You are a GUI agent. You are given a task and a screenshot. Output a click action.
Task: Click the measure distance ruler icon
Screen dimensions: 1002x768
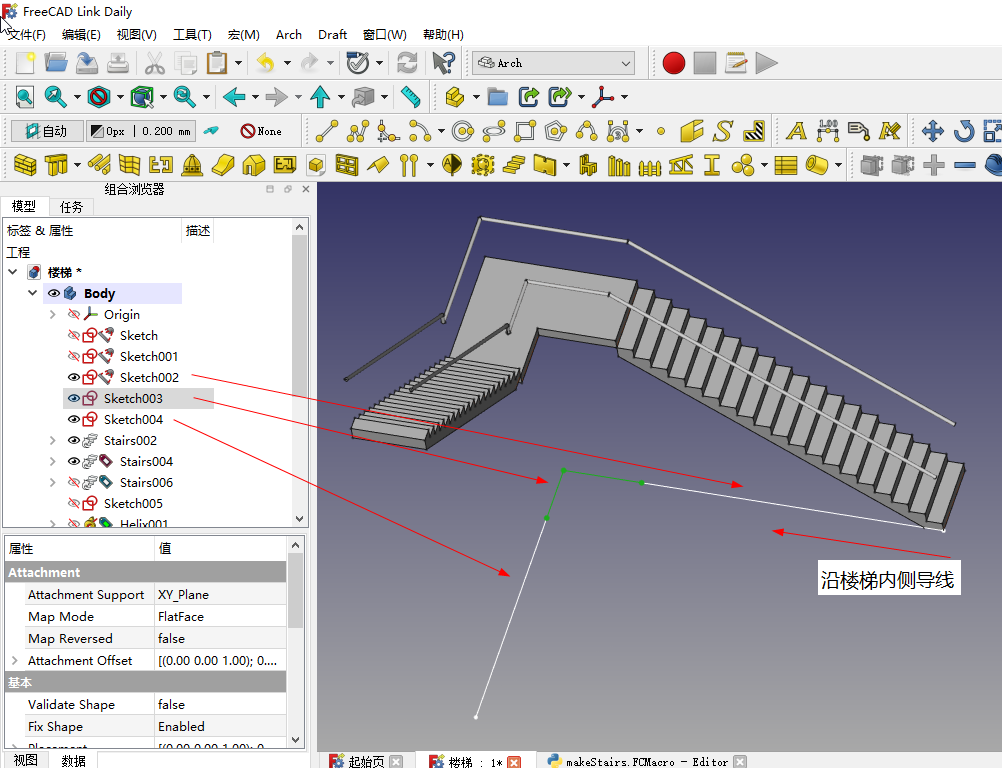[x=410, y=97]
